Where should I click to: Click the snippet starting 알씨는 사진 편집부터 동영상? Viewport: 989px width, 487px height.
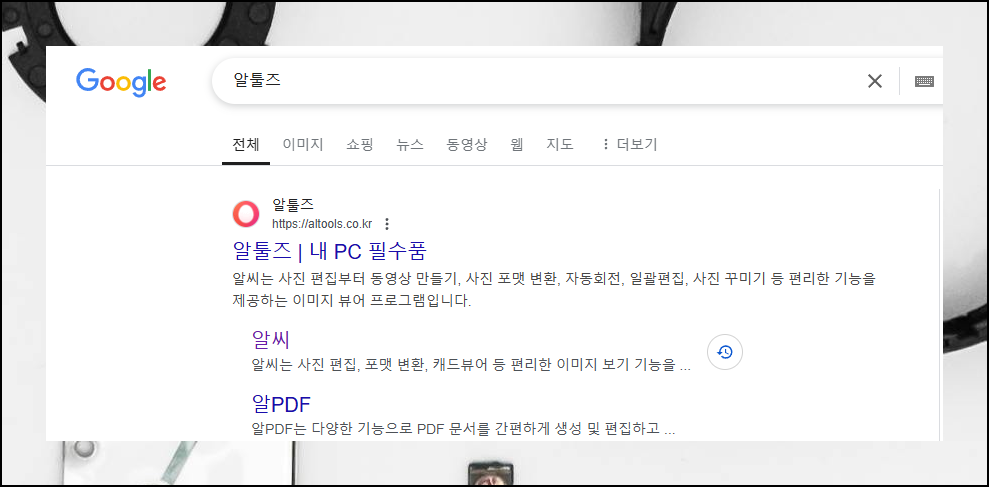click(x=554, y=290)
